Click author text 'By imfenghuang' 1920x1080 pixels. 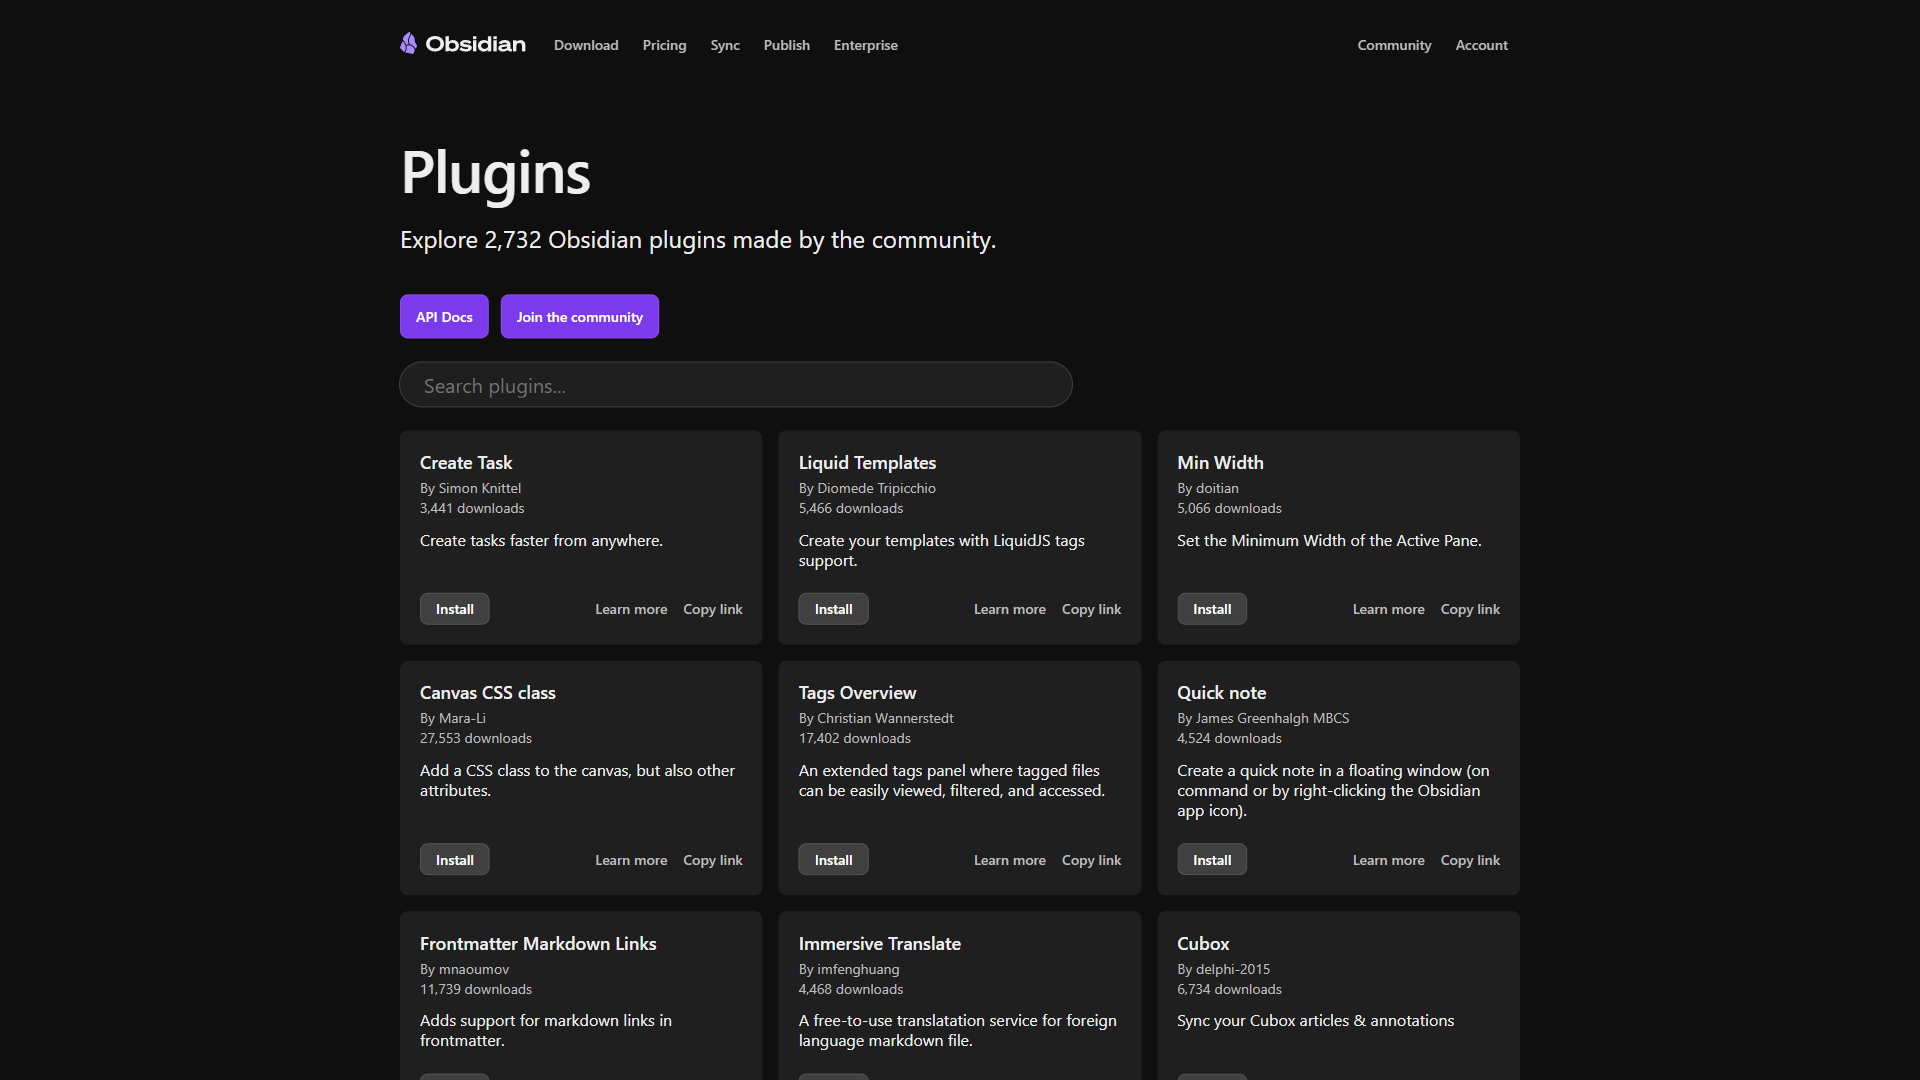click(848, 969)
